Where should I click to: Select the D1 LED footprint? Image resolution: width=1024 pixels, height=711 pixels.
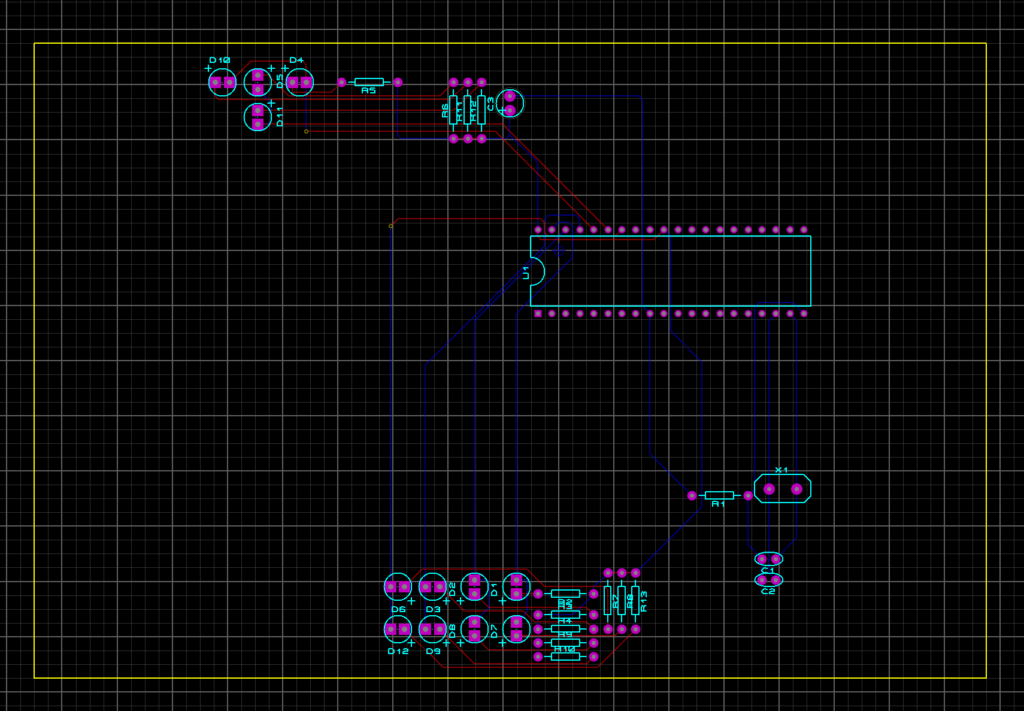[x=515, y=586]
